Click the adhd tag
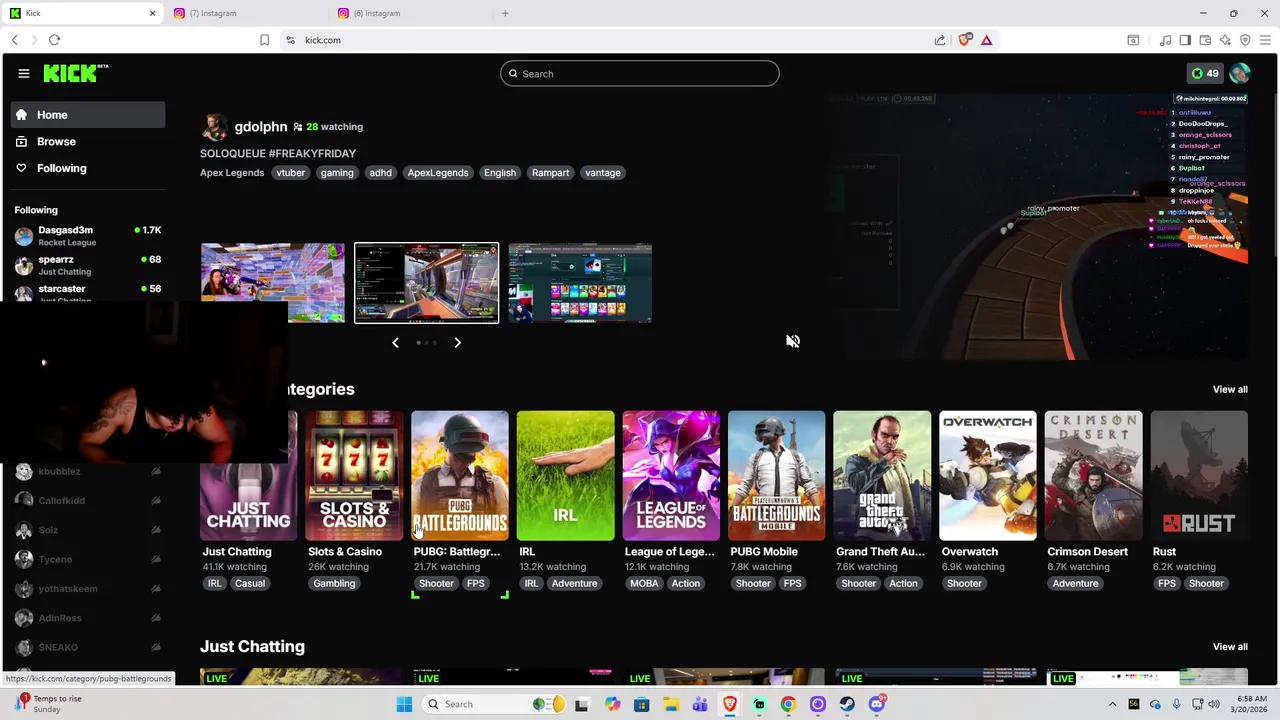The width and height of the screenshot is (1280, 720). coord(380,173)
